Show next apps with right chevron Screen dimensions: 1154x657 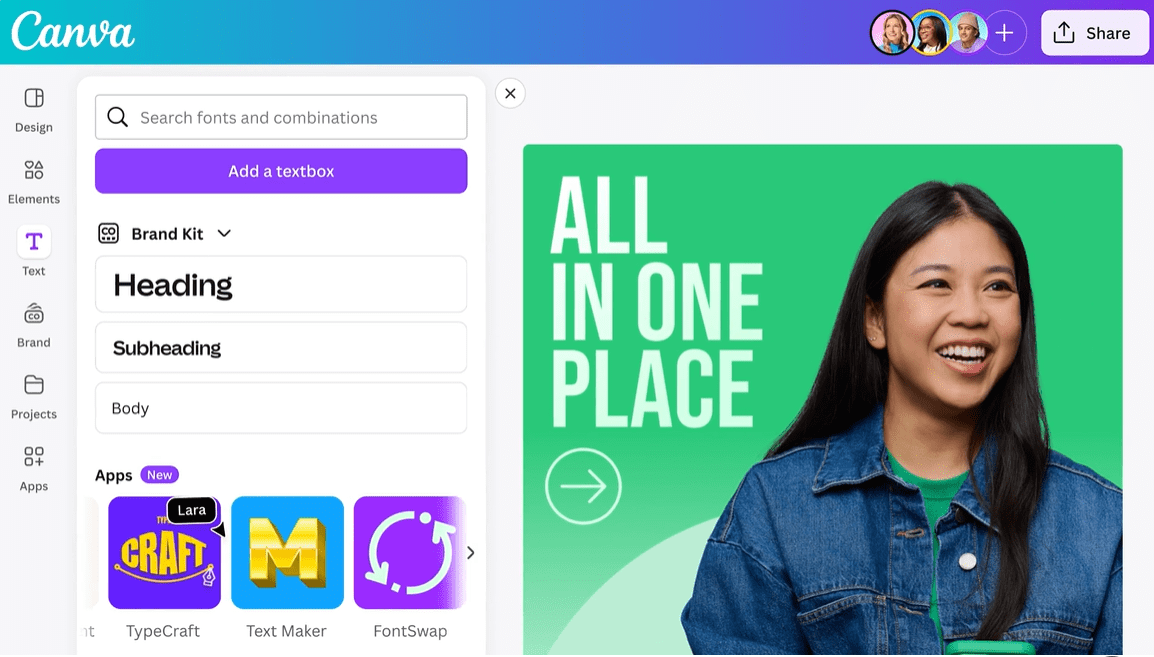click(x=470, y=552)
